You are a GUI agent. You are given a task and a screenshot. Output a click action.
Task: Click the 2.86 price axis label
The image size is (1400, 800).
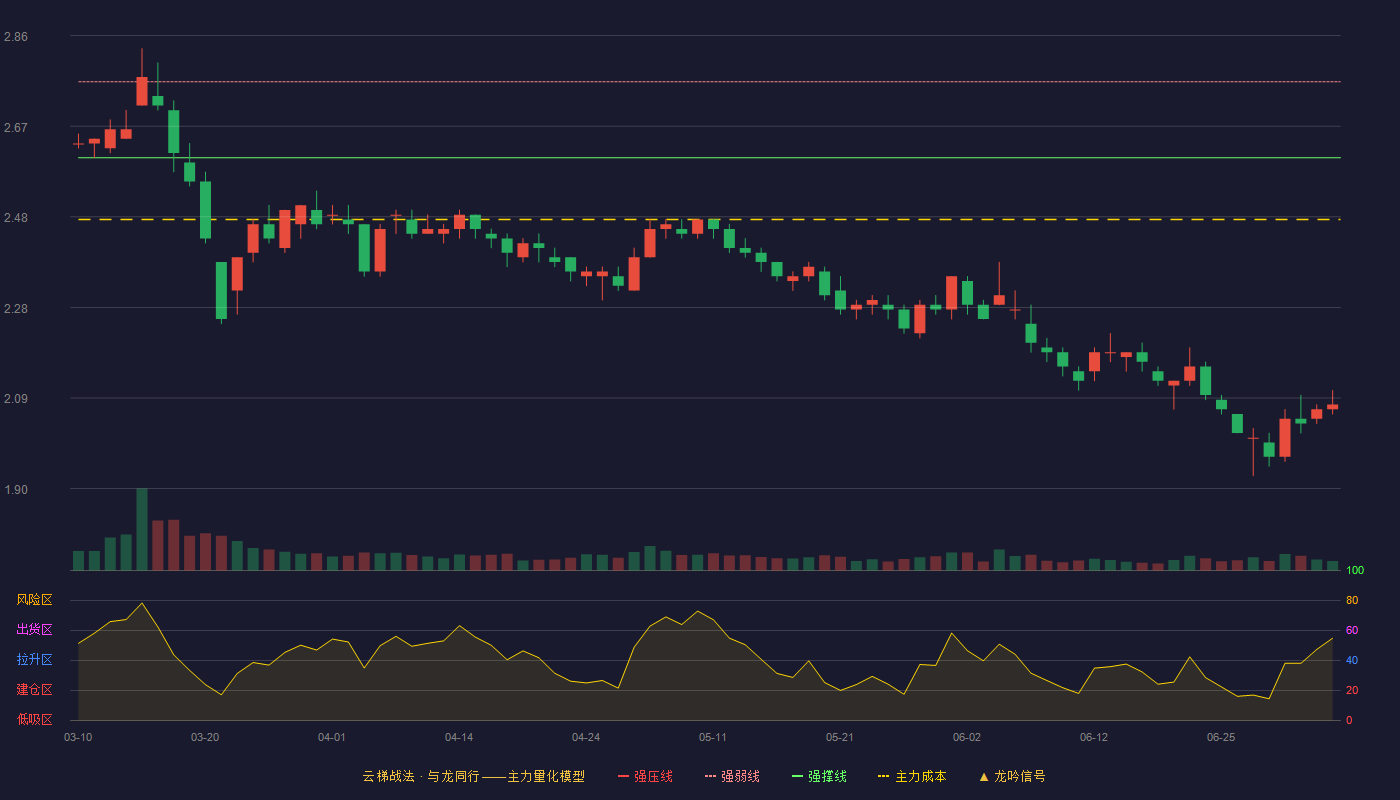[x=16, y=37]
